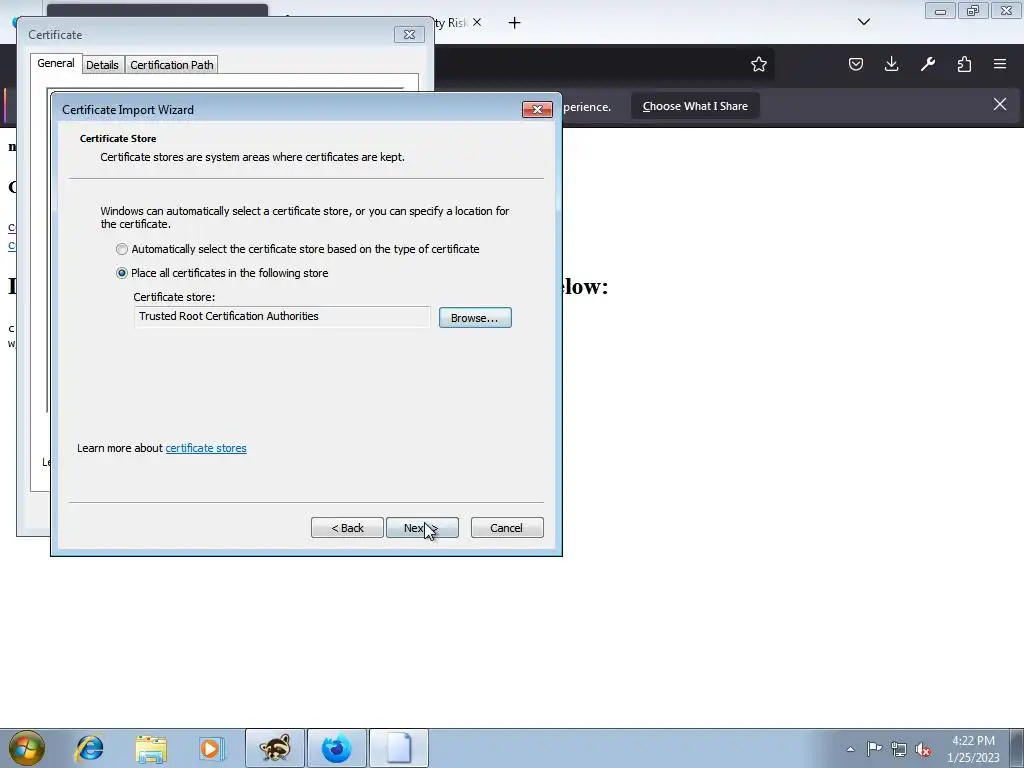Viewport: 1024px width, 768px height.
Task: Switch to Firefox in the taskbar
Action: tap(337, 748)
